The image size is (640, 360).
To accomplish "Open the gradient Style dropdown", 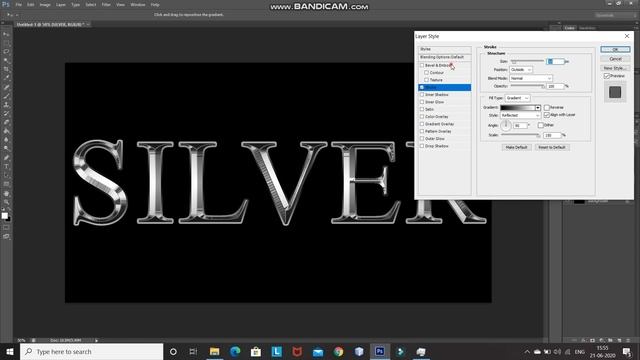I will click(520, 116).
